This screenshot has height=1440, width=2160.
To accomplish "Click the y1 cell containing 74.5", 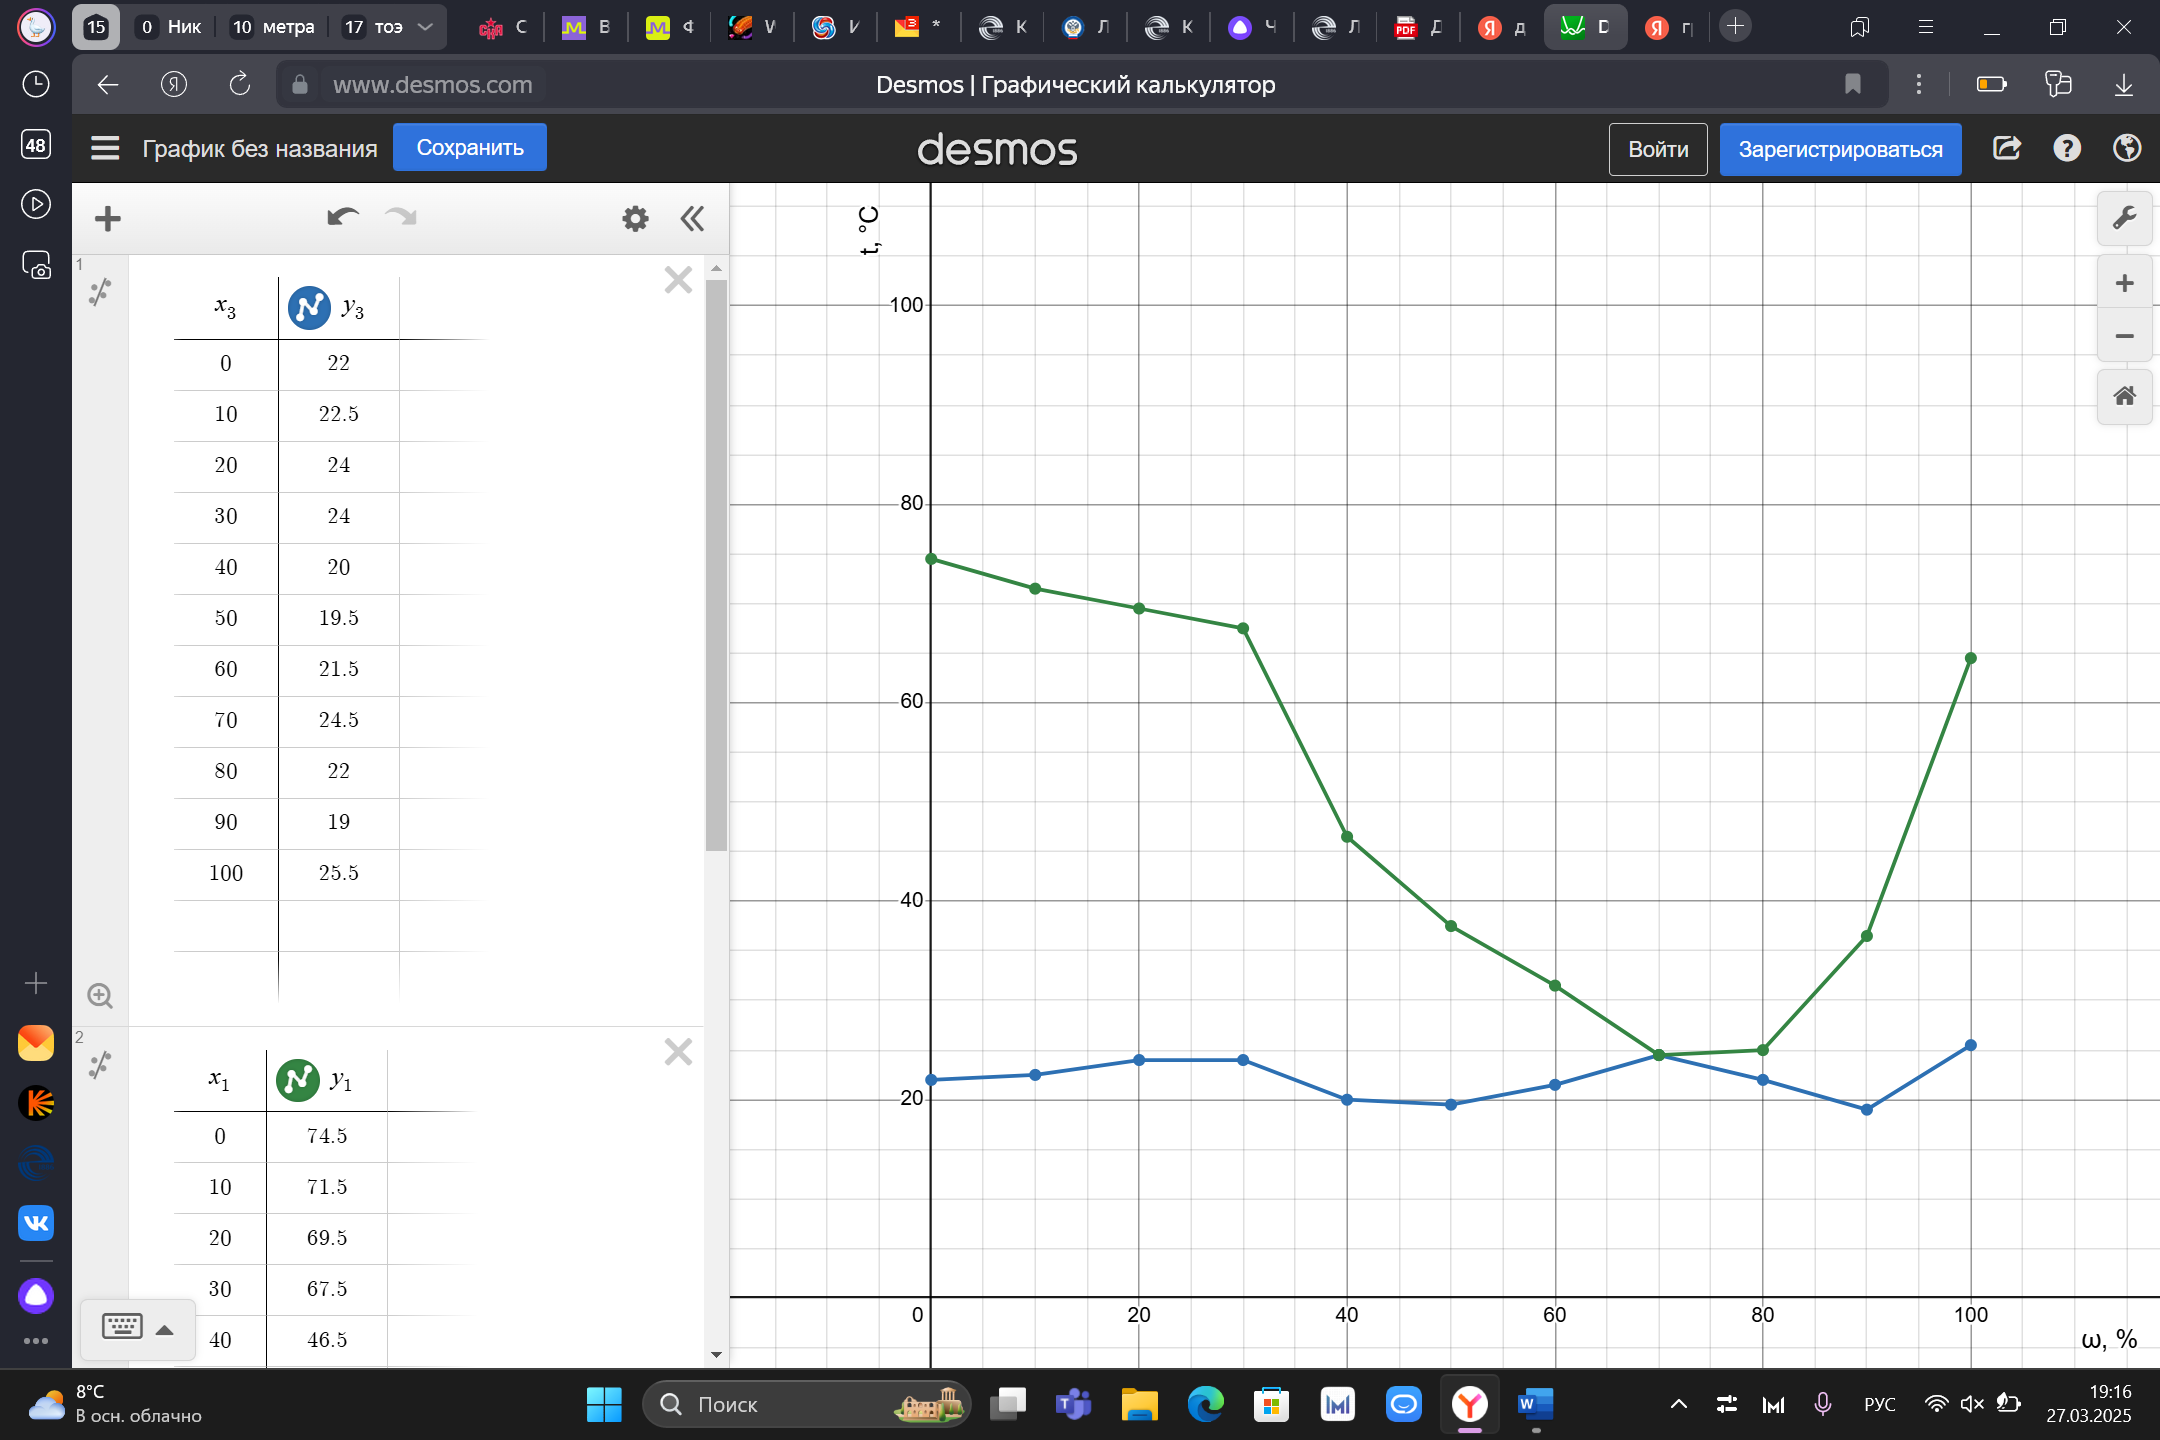I will click(x=327, y=1137).
